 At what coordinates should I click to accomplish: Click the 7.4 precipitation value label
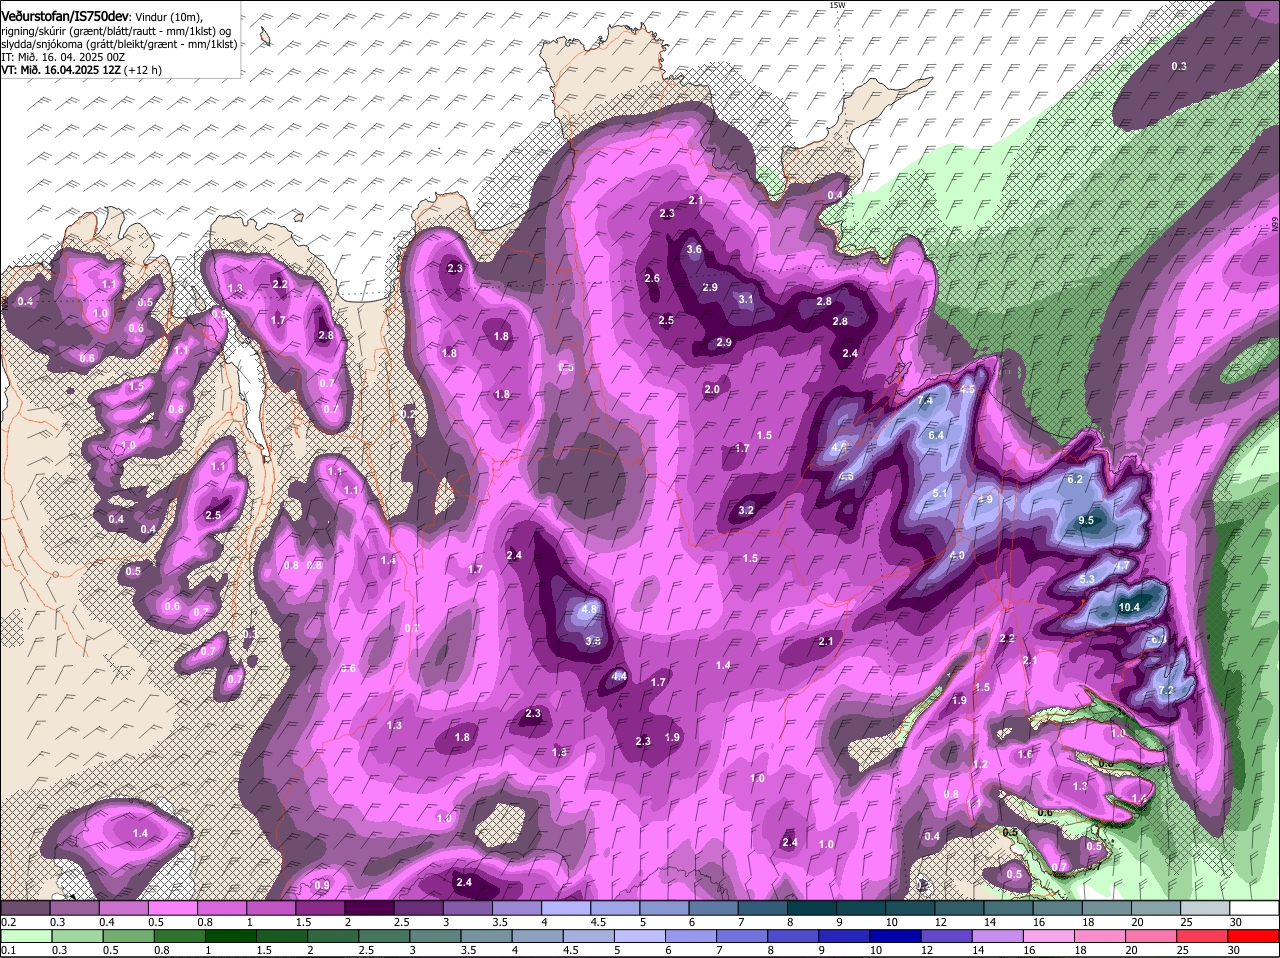coord(925,400)
